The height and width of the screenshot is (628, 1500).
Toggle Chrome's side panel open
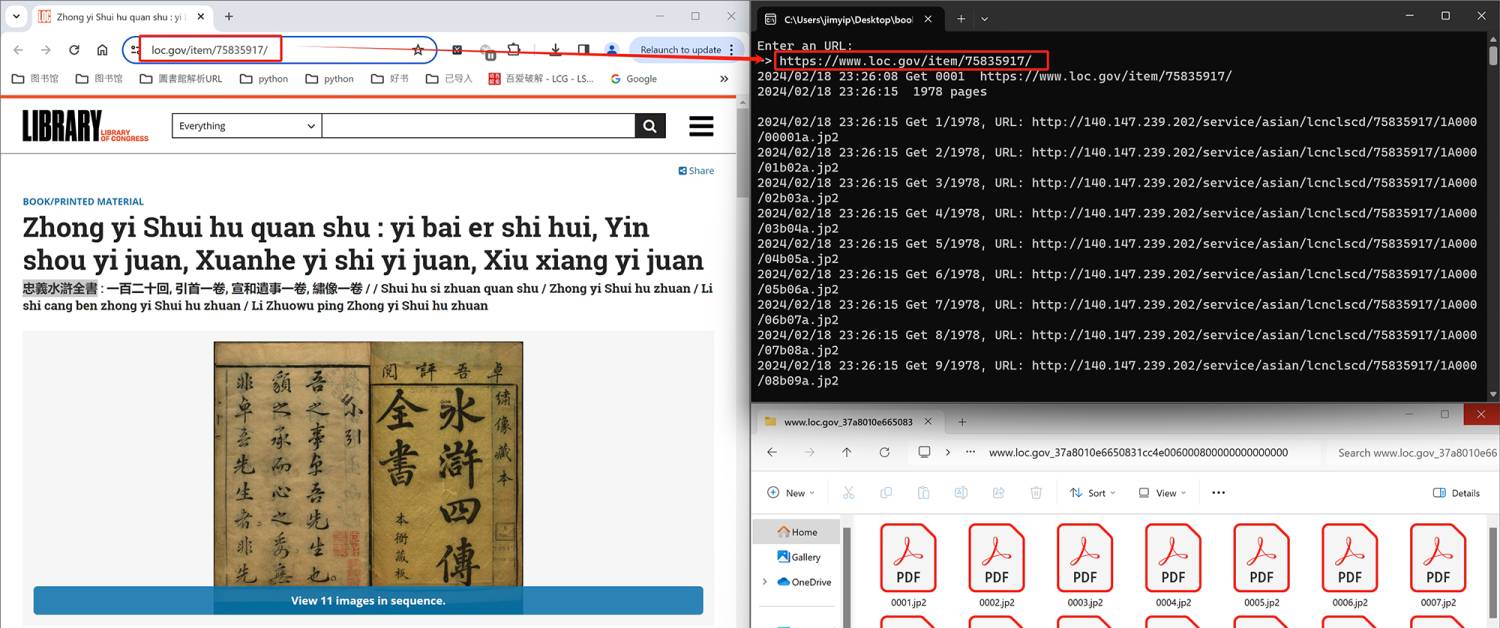tap(583, 48)
